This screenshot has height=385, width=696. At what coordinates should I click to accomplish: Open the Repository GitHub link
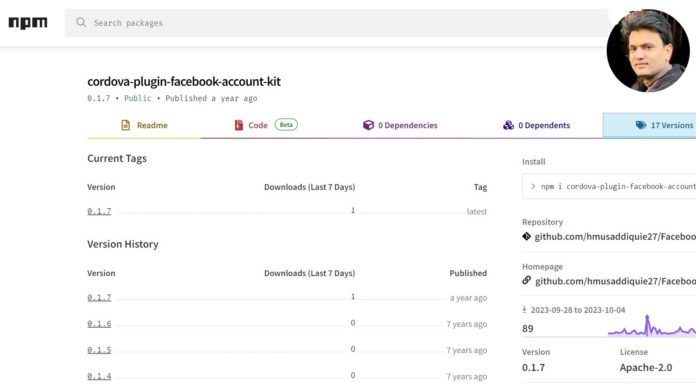(615, 237)
